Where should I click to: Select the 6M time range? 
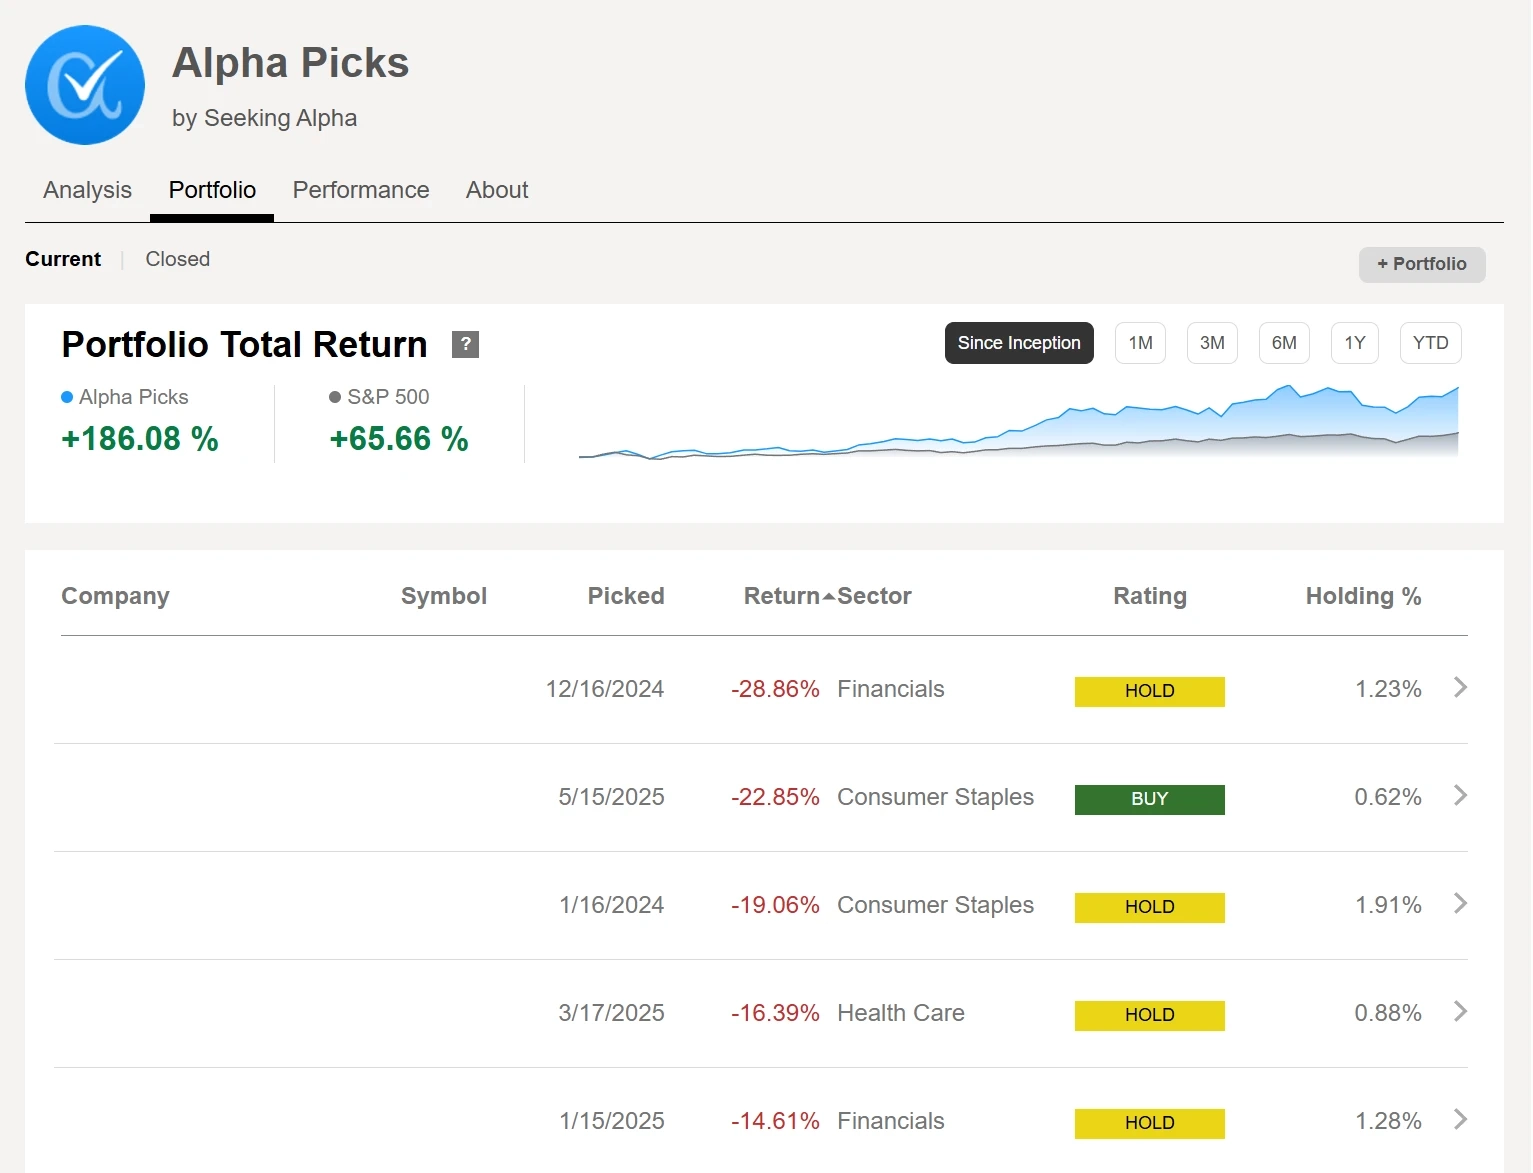coord(1284,343)
